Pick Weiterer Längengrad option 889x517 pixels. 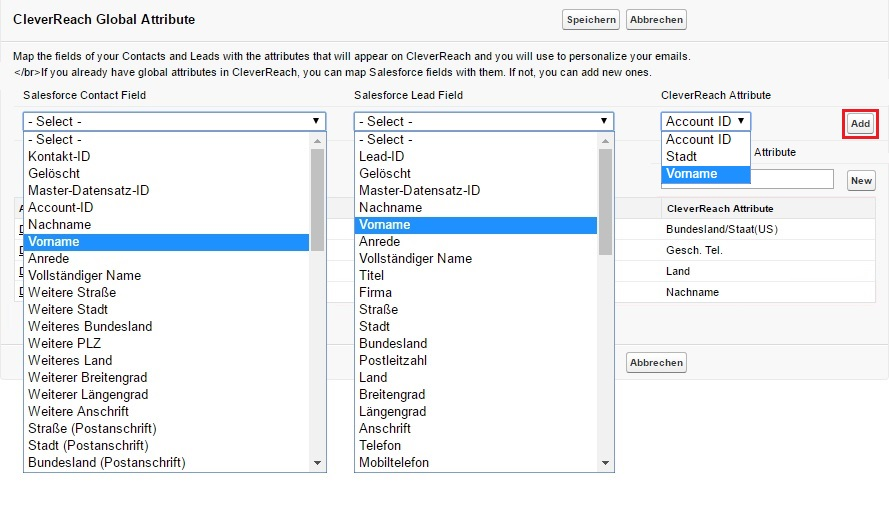tap(167, 395)
